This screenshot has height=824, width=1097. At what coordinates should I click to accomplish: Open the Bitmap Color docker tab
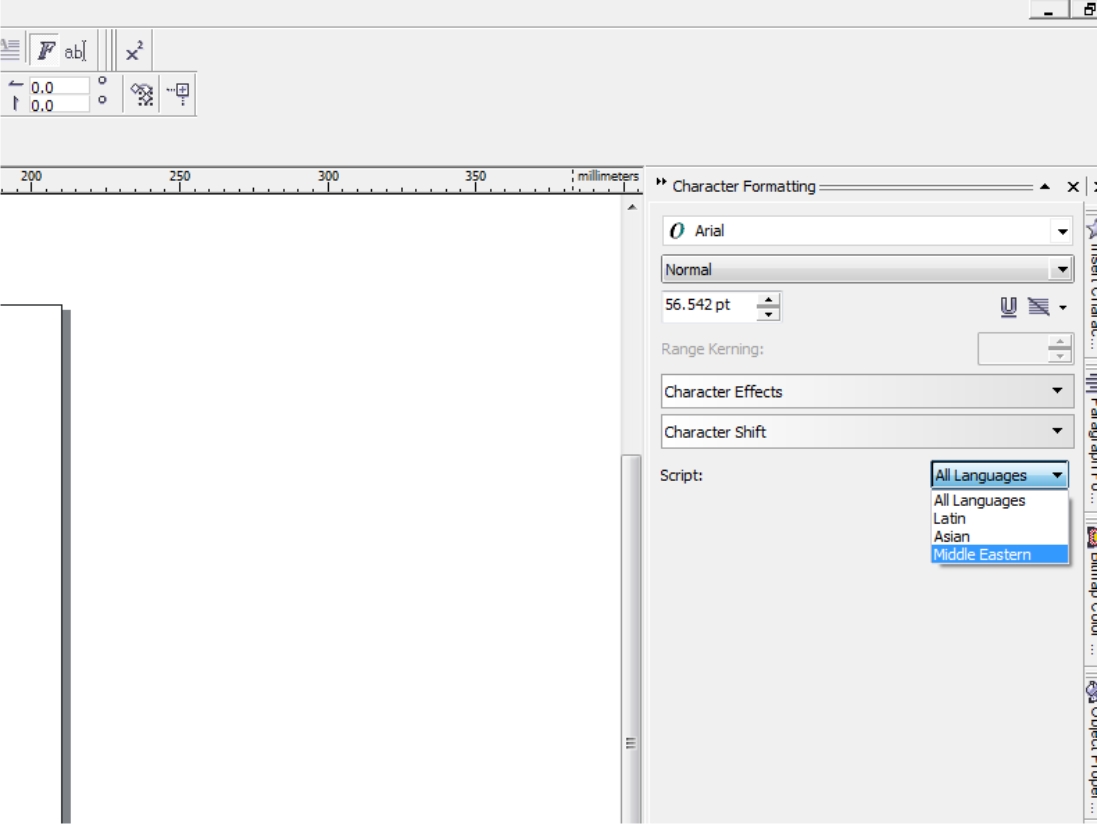pyautogui.click(x=1091, y=591)
